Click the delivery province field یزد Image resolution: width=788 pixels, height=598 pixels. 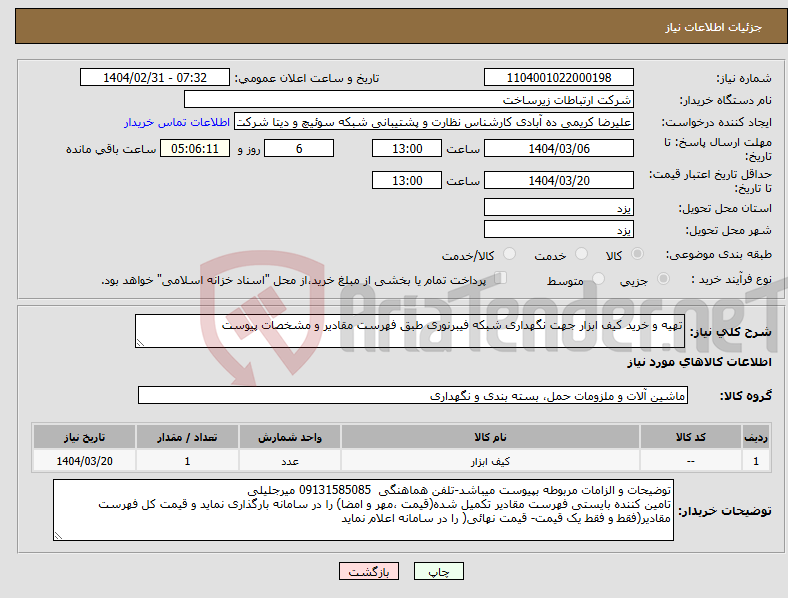558,207
